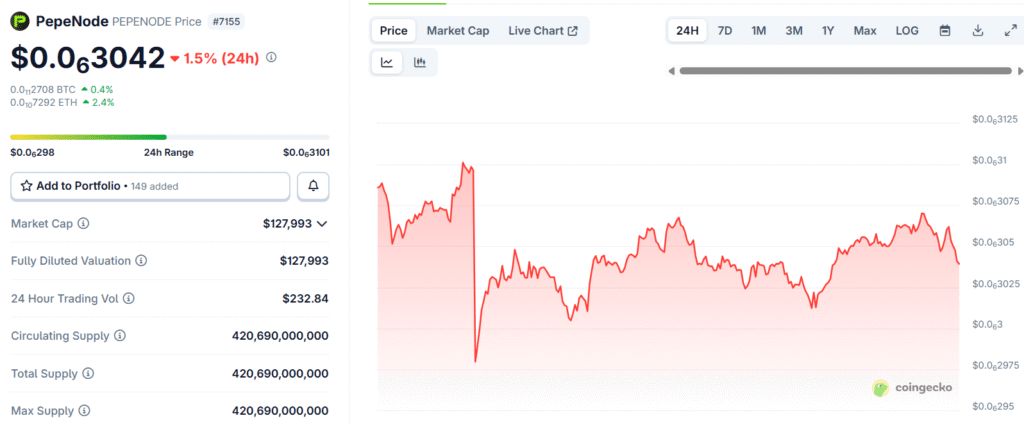Click the BTC price conversion line

[62, 89]
